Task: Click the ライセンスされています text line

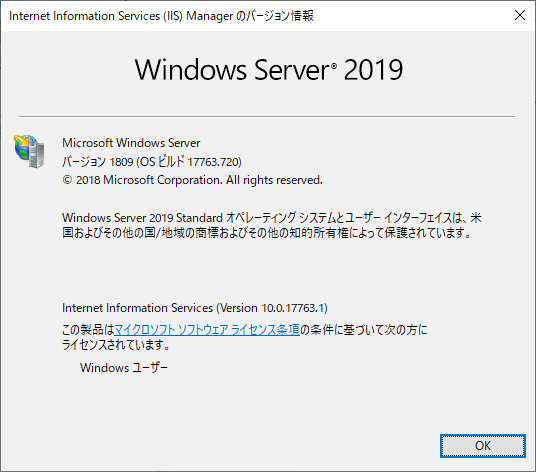Action: click(116, 345)
